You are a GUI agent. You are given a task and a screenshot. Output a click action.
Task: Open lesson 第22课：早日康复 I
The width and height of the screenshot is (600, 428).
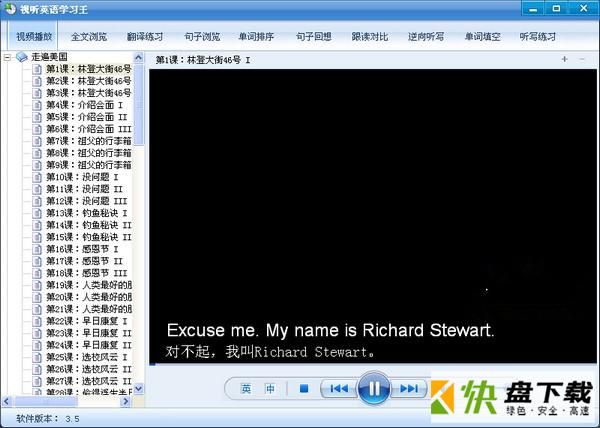pos(87,321)
